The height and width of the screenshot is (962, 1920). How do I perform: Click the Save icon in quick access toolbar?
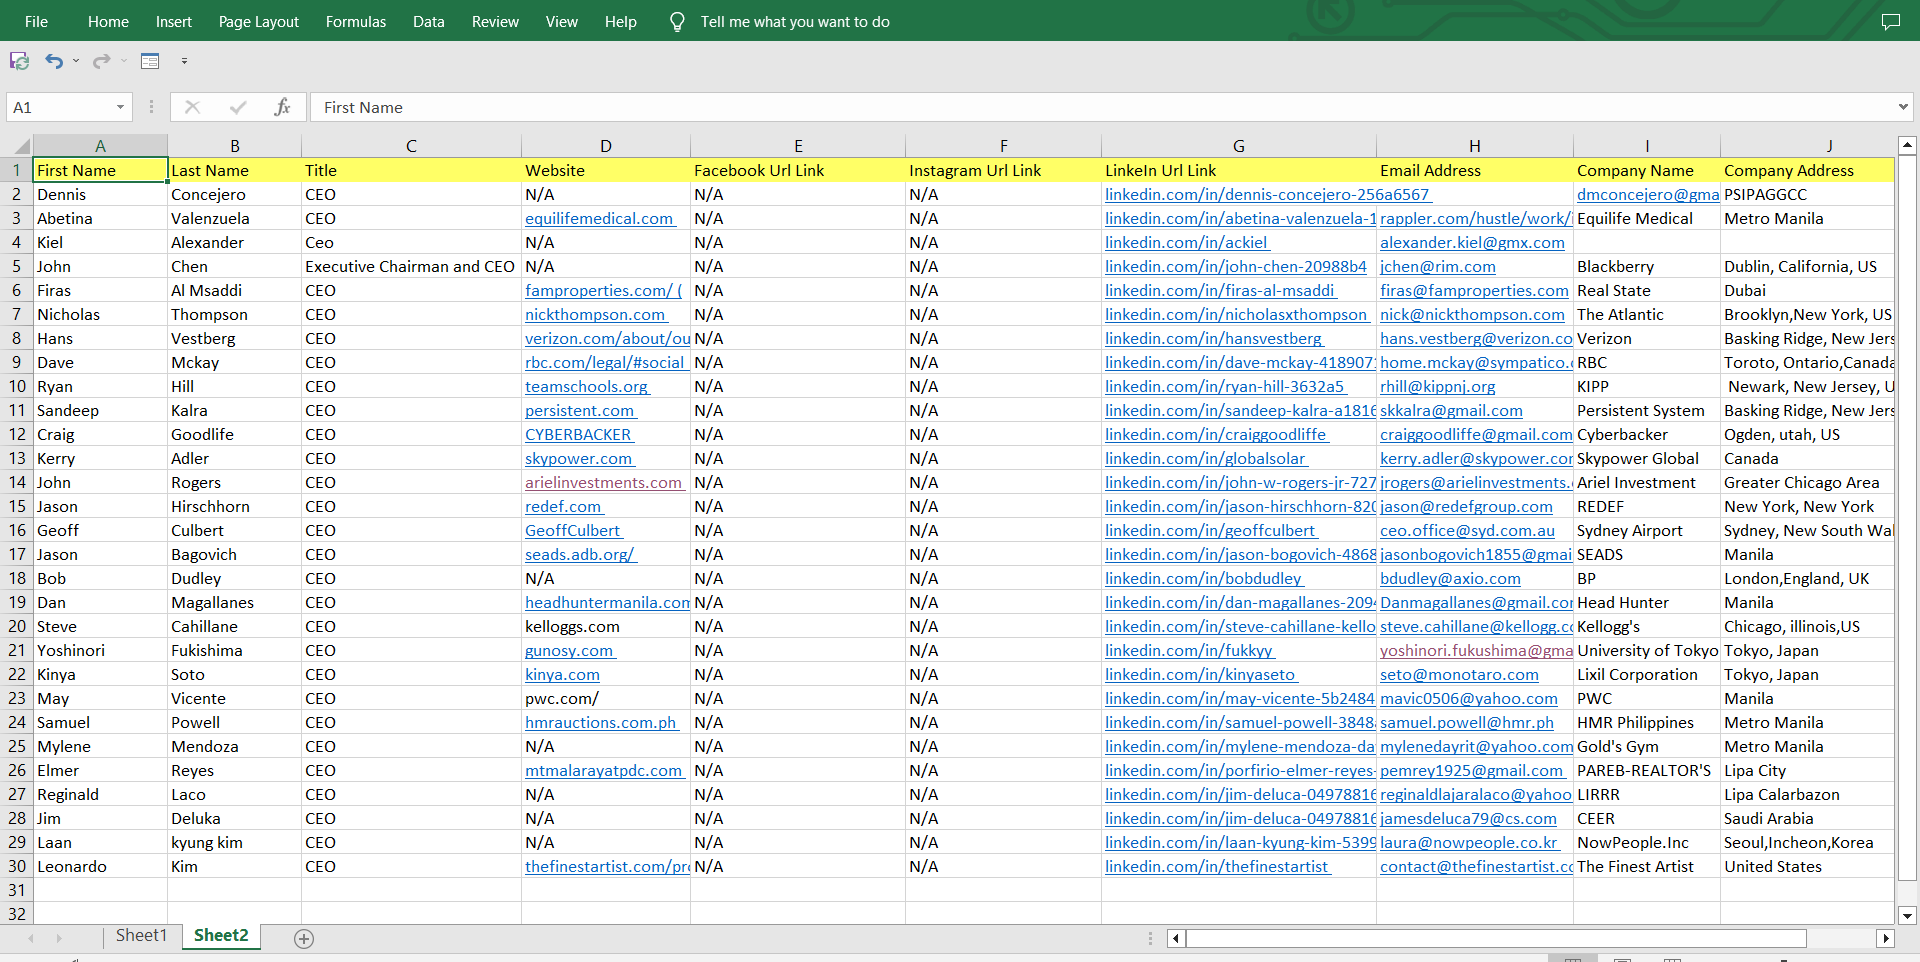pyautogui.click(x=19, y=61)
